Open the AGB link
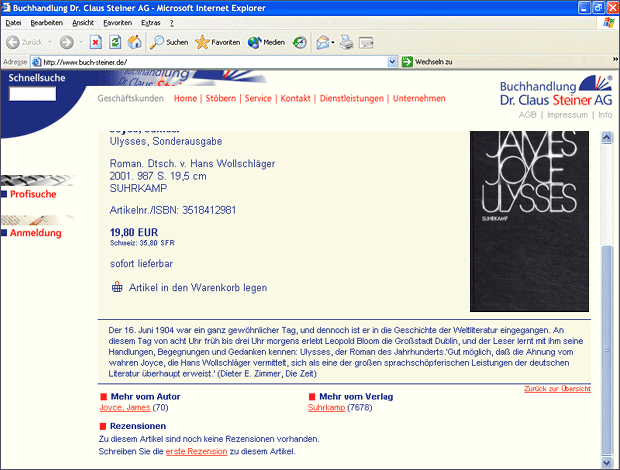The image size is (620, 470). [527, 115]
